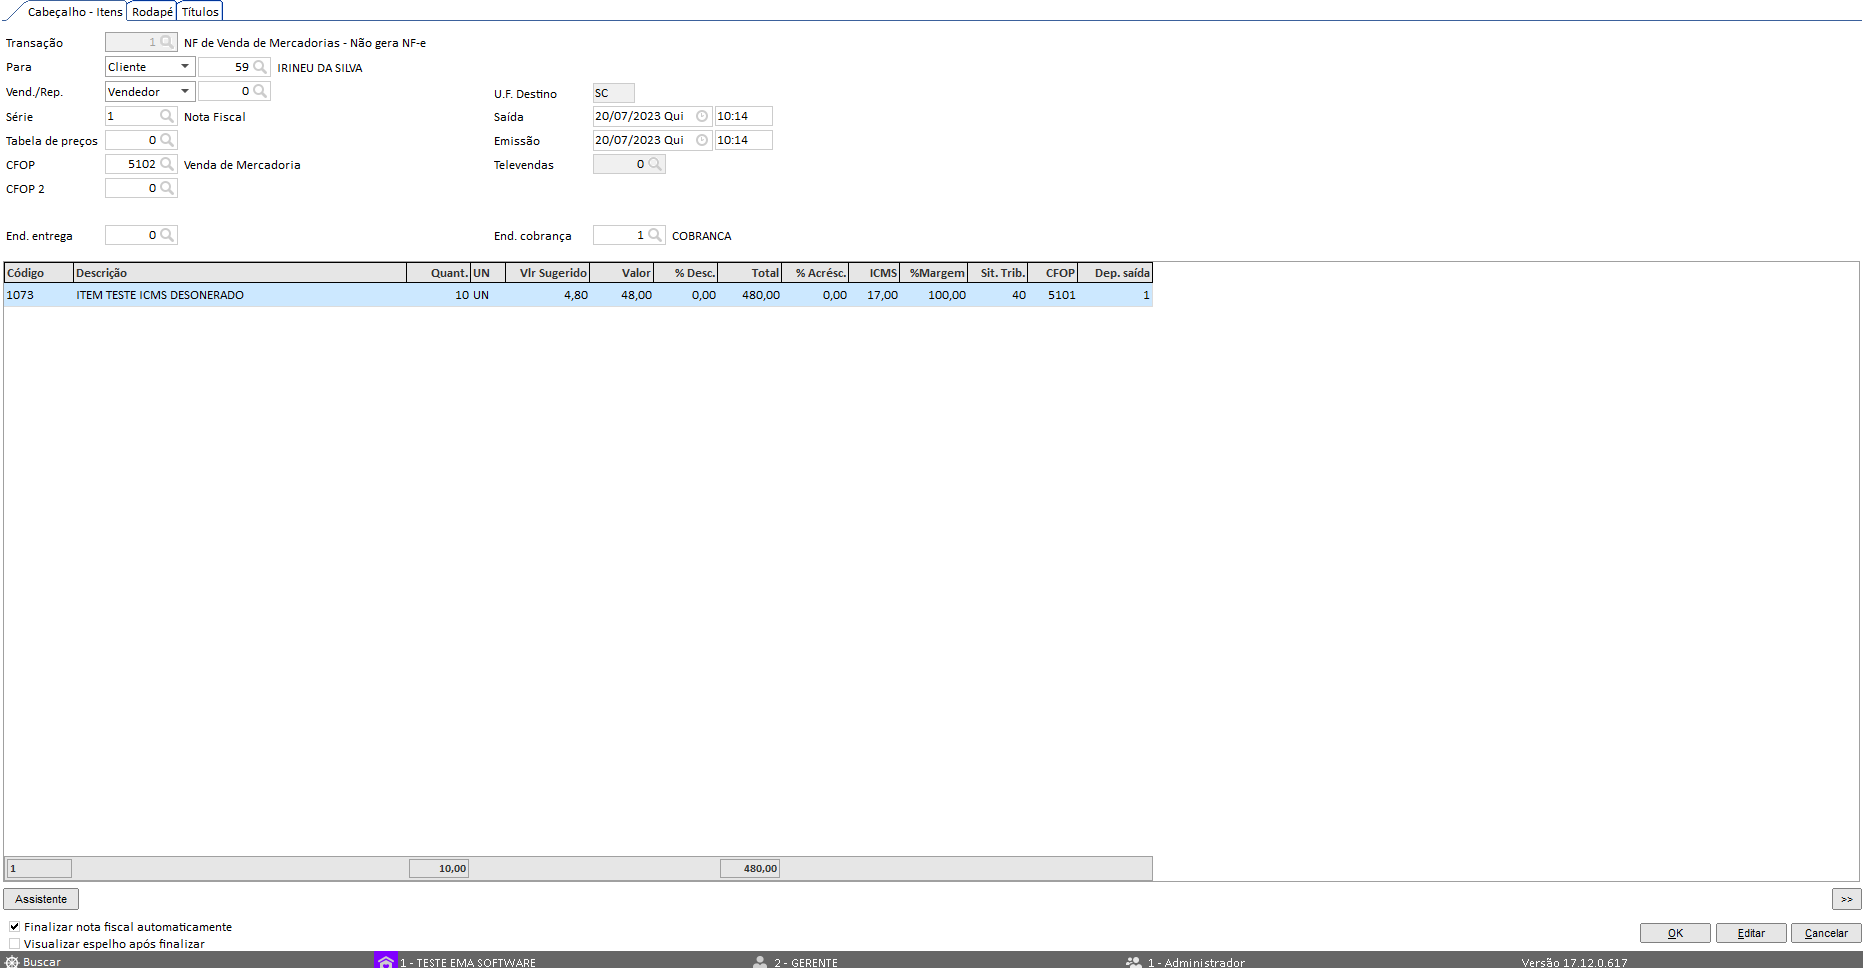The image size is (1863, 968).
Task: Search client with magnifier next to 59
Action: click(260, 67)
